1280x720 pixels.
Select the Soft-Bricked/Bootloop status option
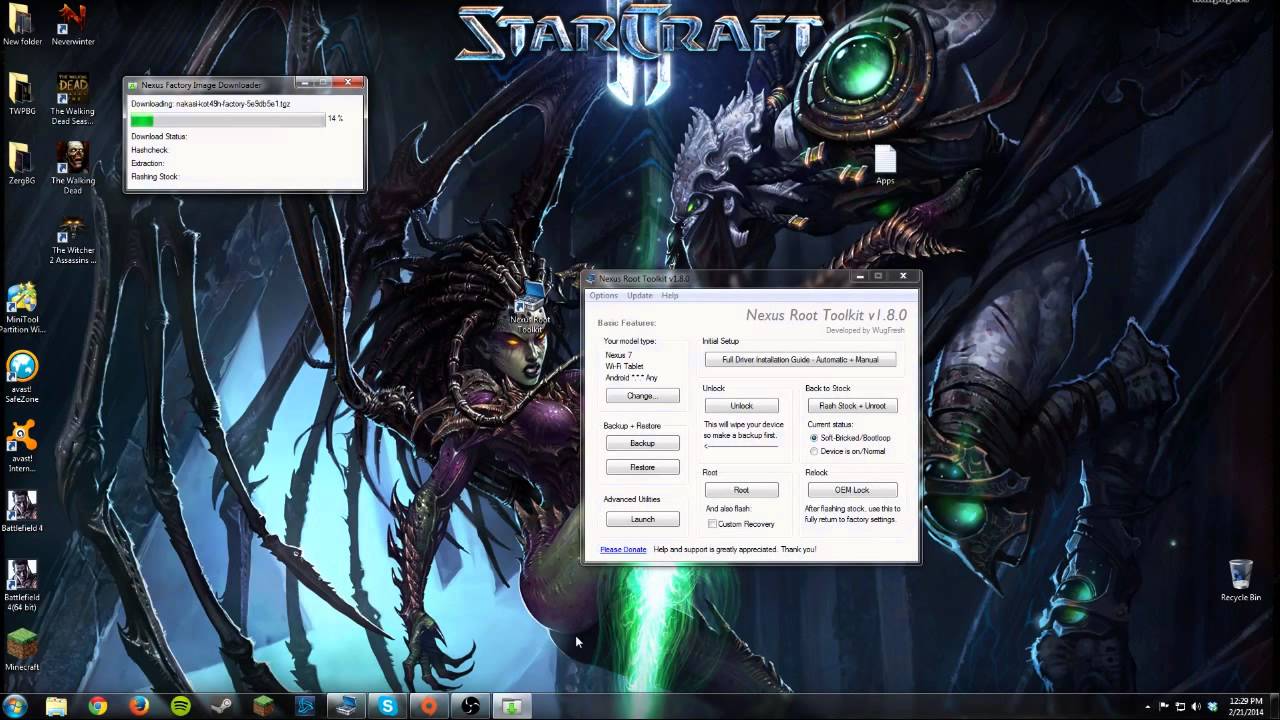pyautogui.click(x=850, y=438)
